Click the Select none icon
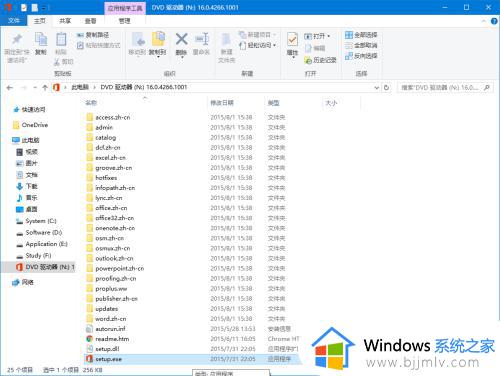This screenshot has height=376, width=500. pyautogui.click(x=349, y=45)
